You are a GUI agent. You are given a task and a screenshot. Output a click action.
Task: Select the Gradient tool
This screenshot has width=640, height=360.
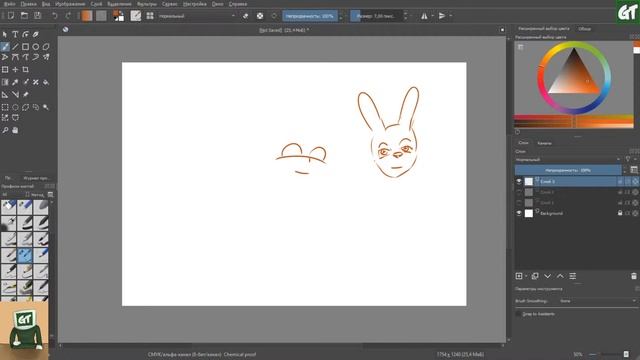pos(5,82)
